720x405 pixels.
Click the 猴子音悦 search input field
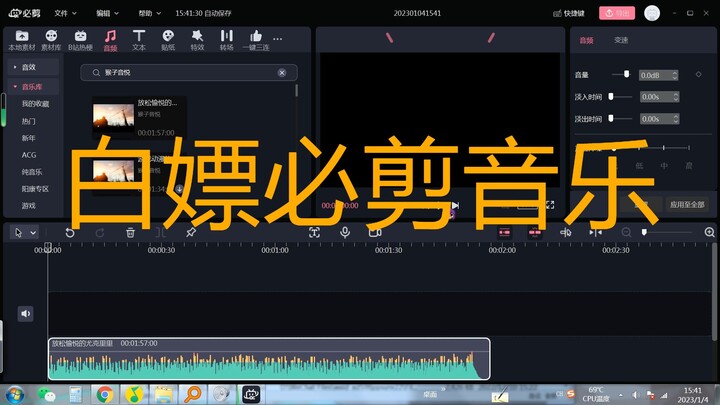pos(189,73)
